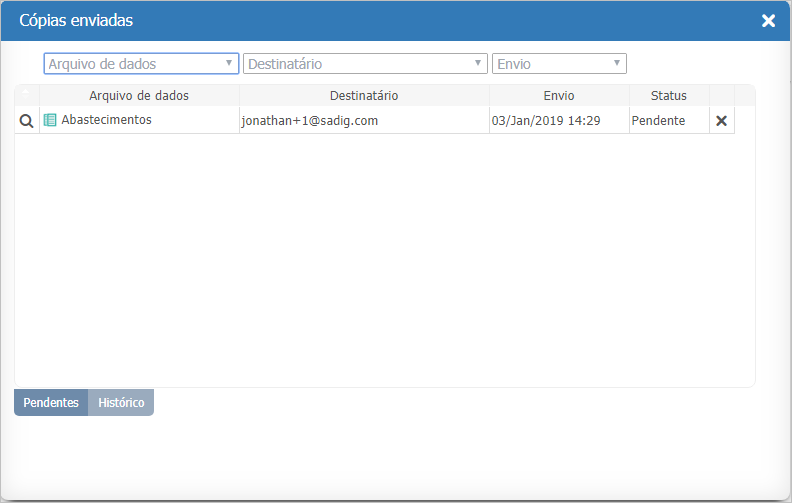This screenshot has height=503, width=792.
Task: Sort by the Arquivo de dados column header
Action: click(139, 96)
